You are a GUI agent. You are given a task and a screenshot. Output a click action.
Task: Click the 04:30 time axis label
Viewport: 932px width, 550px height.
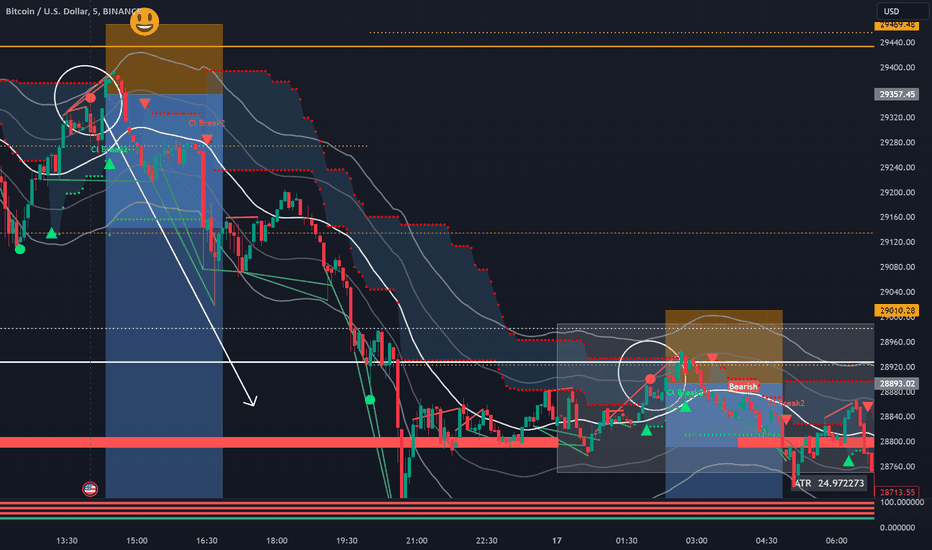click(766, 540)
